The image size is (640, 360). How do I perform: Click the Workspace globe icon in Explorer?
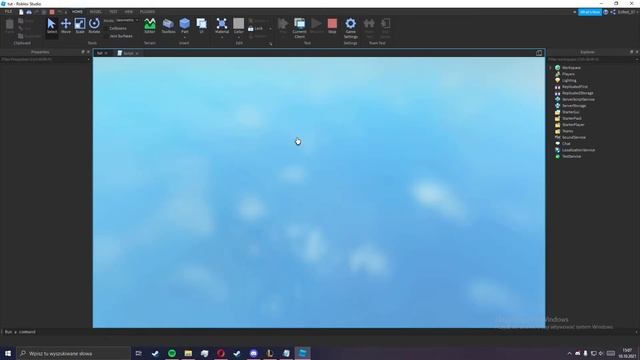558,68
